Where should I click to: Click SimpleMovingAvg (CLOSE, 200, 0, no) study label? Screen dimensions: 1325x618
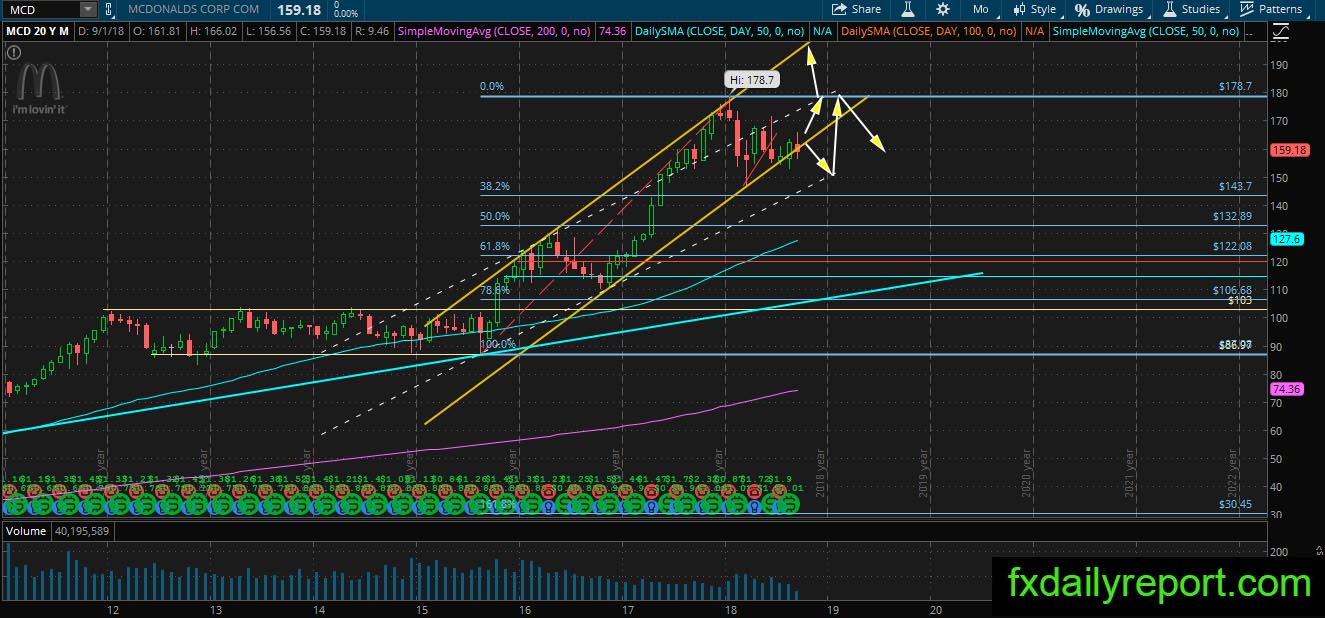click(494, 32)
